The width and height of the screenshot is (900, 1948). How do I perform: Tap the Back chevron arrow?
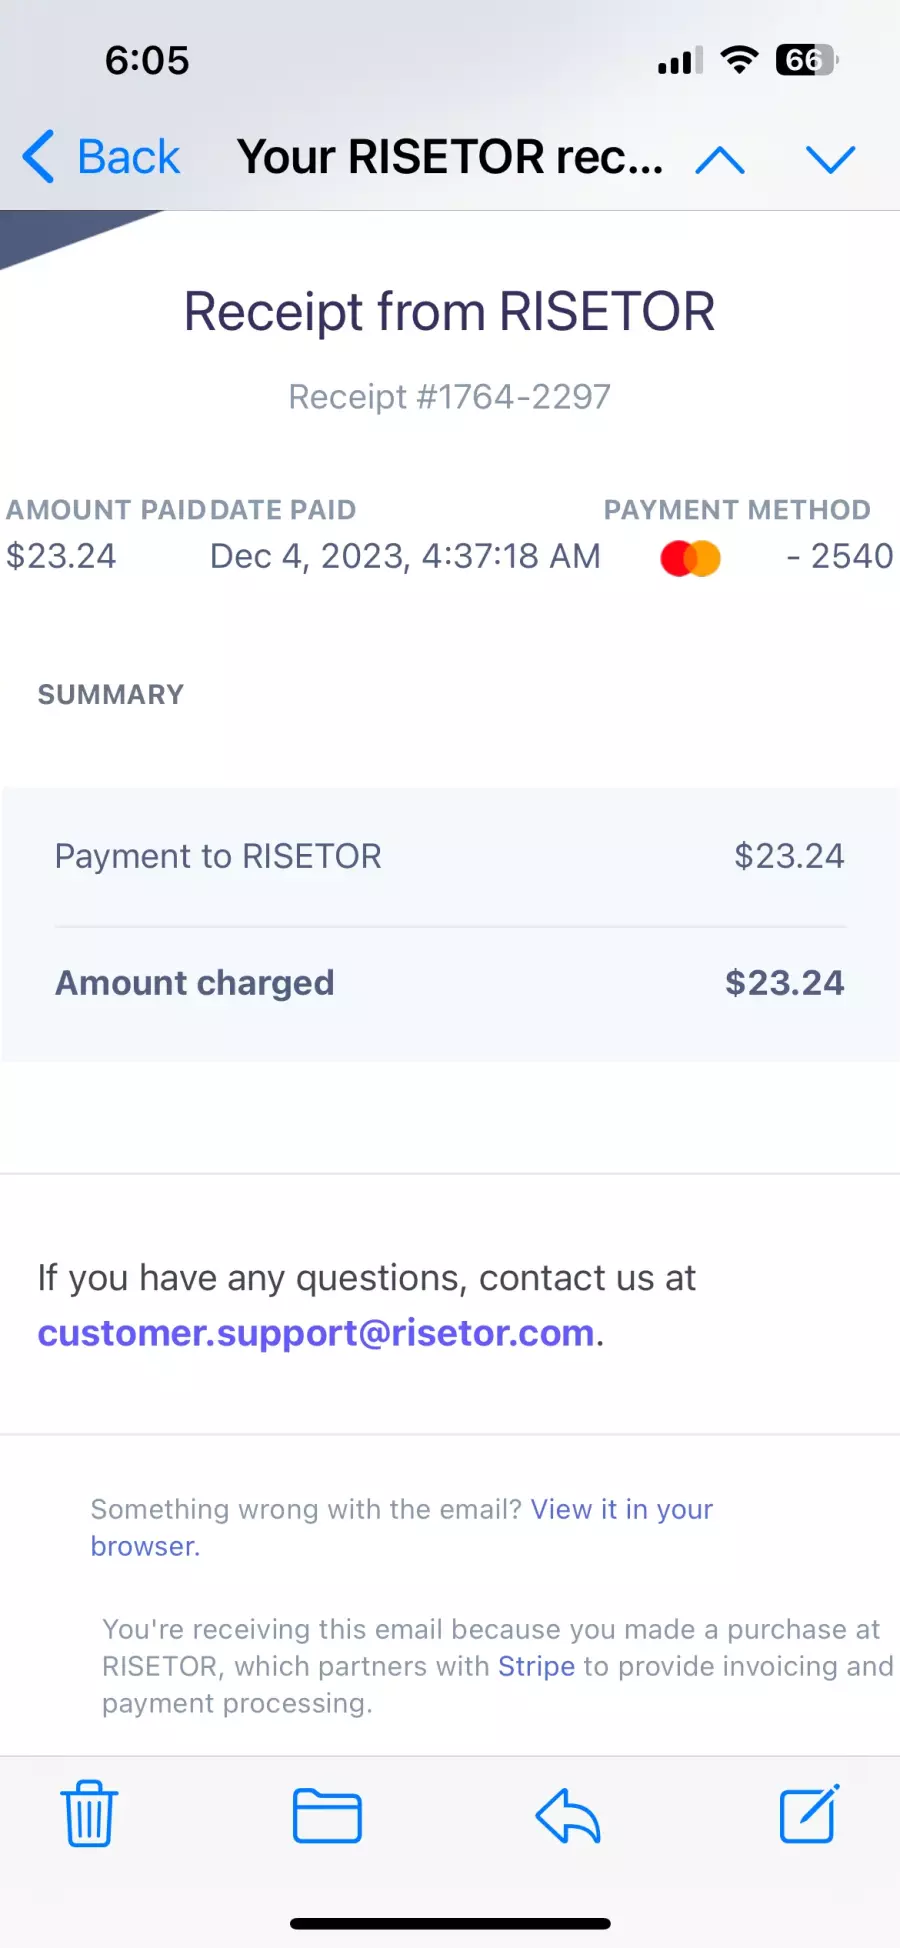pyautogui.click(x=38, y=157)
